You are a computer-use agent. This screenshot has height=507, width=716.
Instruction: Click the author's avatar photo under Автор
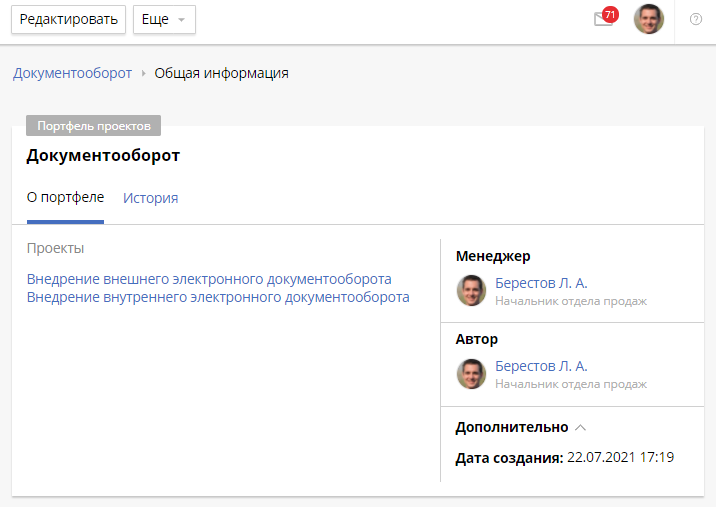(x=471, y=374)
